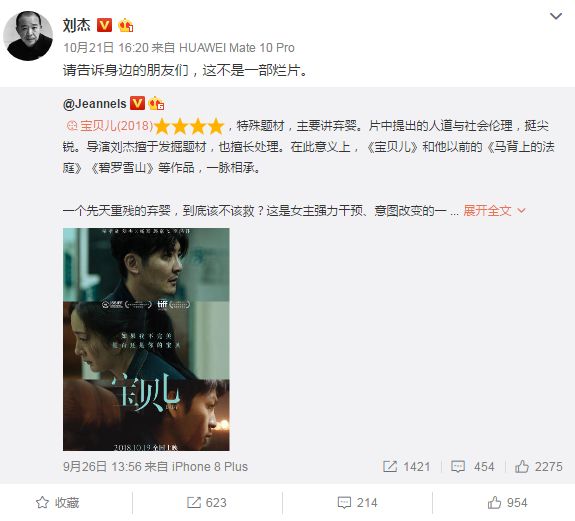Click 刘杰's membership crown icon
This screenshot has width=575, height=521.
coord(126,25)
